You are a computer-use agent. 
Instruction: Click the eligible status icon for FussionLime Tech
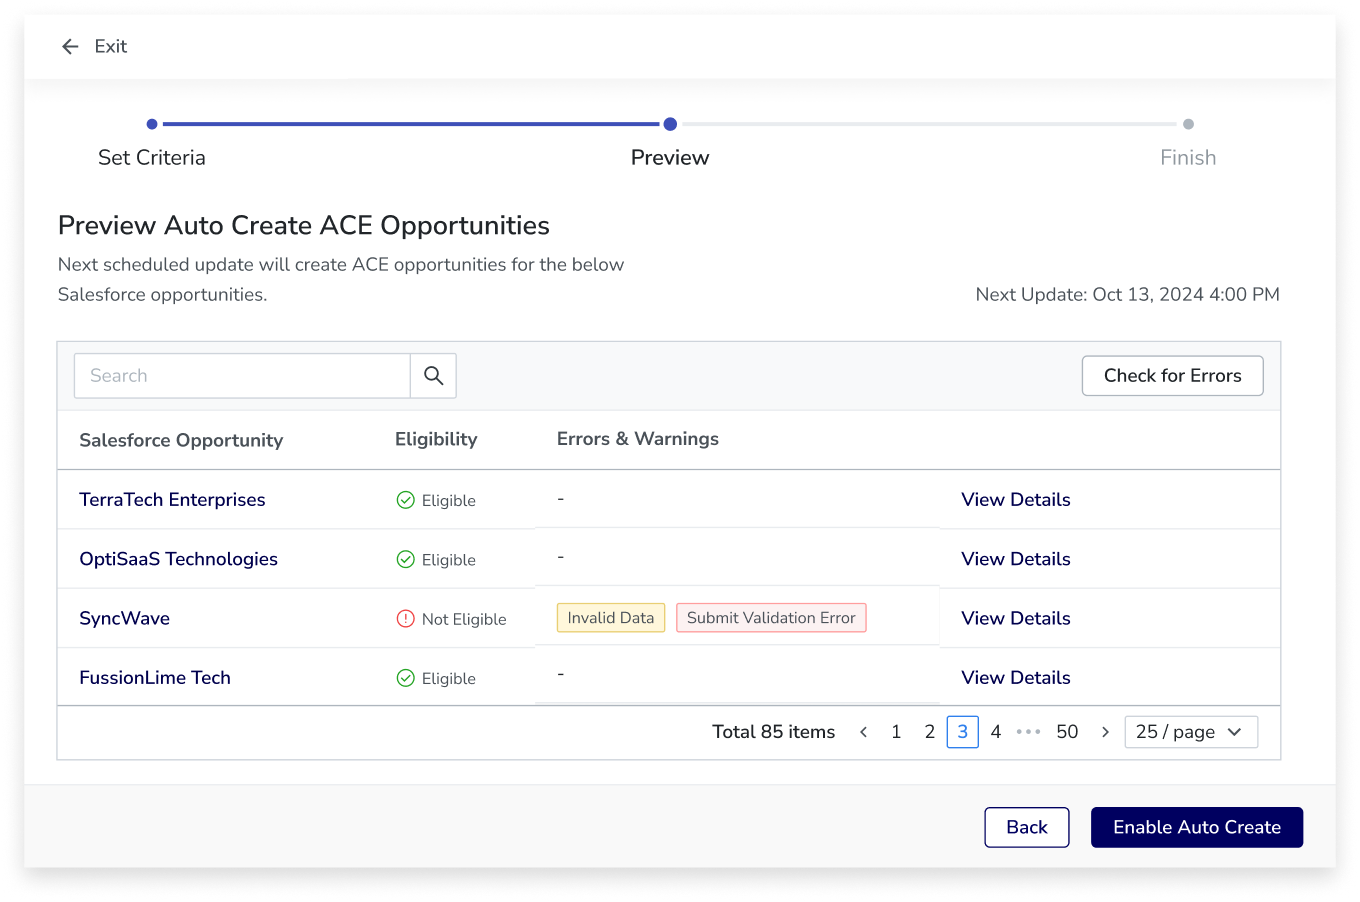point(406,678)
